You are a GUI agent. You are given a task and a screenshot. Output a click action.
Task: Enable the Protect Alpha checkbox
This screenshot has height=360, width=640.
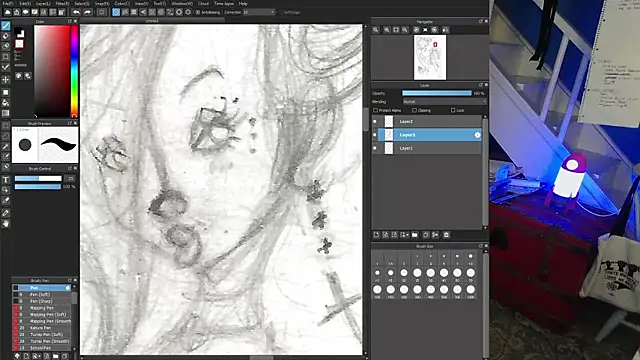tap(376, 110)
